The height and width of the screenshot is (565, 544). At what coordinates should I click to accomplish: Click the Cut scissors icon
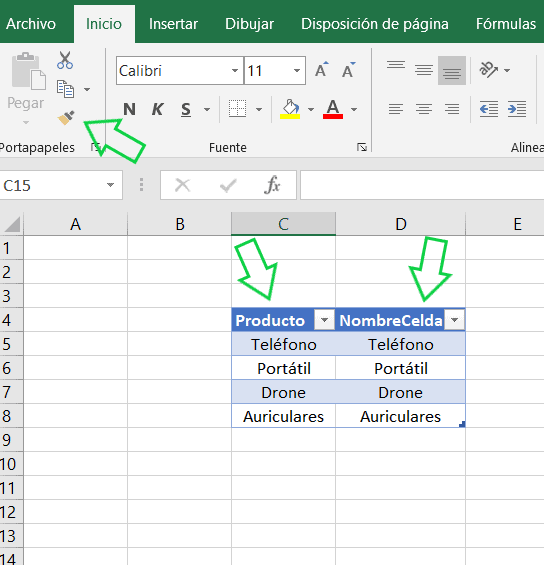(x=65, y=60)
